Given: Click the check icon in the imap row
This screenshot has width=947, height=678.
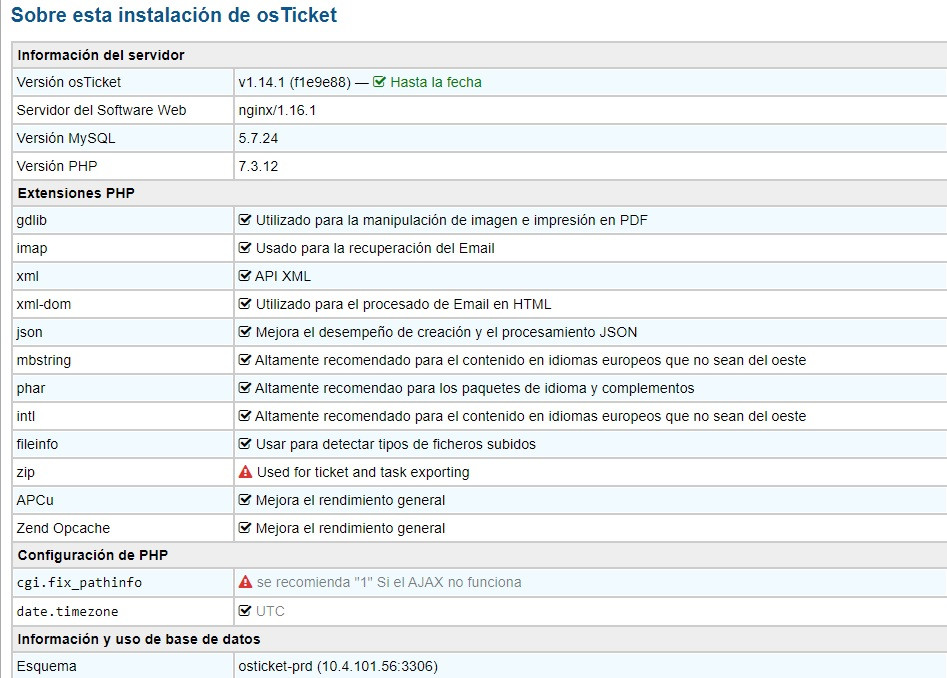Looking at the screenshot, I should [x=245, y=248].
